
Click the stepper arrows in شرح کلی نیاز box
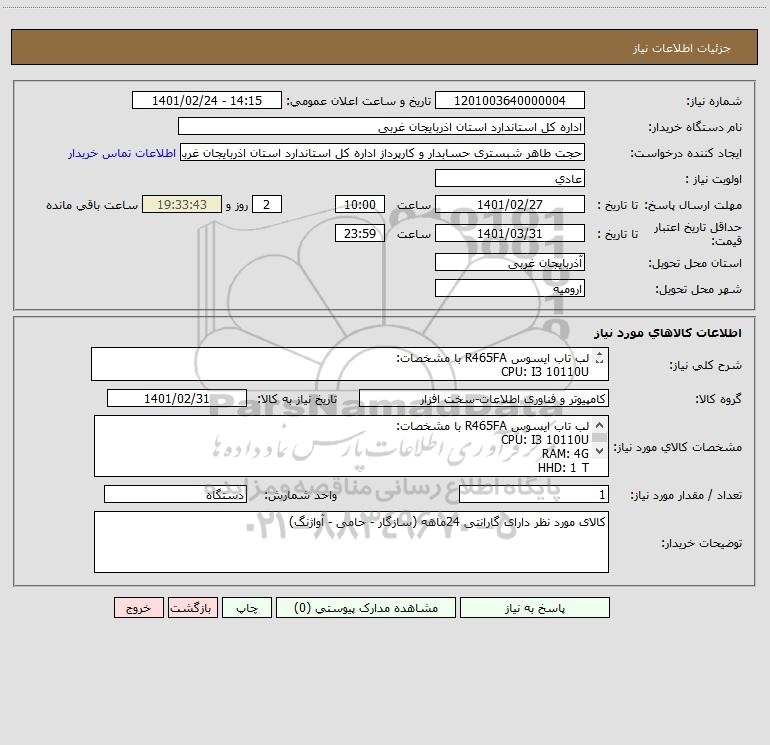pos(599,359)
